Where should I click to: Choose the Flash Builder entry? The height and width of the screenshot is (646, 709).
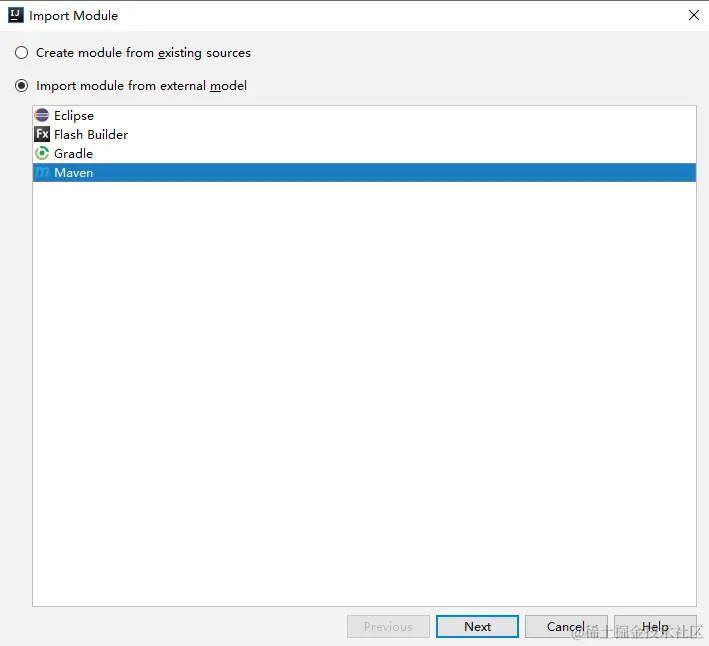364,134
